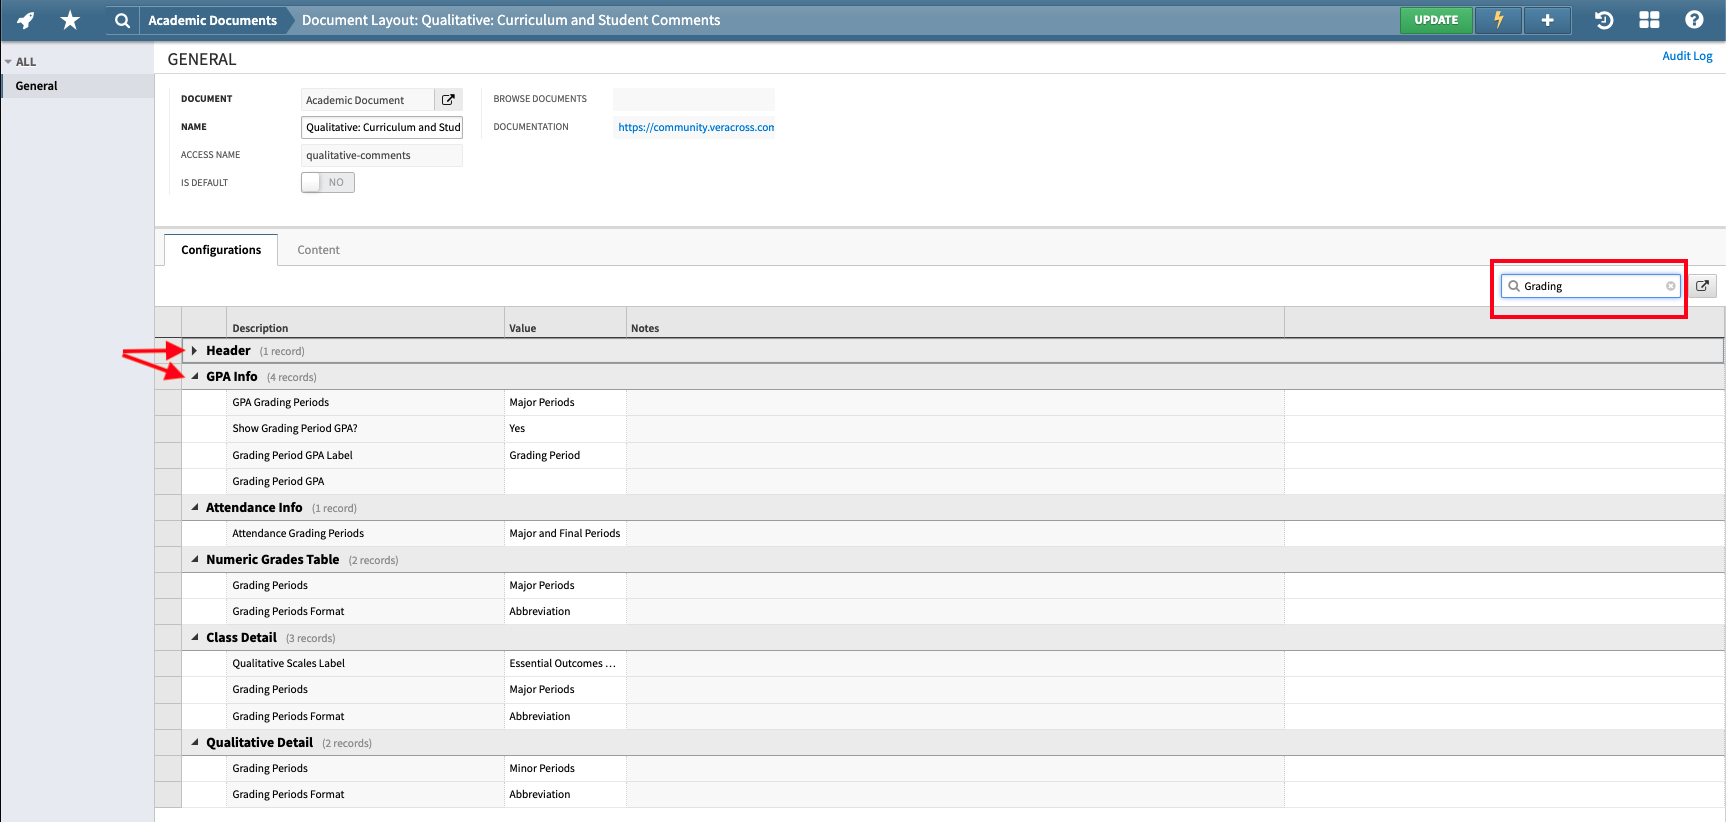Collapse the Class Detail group

(195, 638)
